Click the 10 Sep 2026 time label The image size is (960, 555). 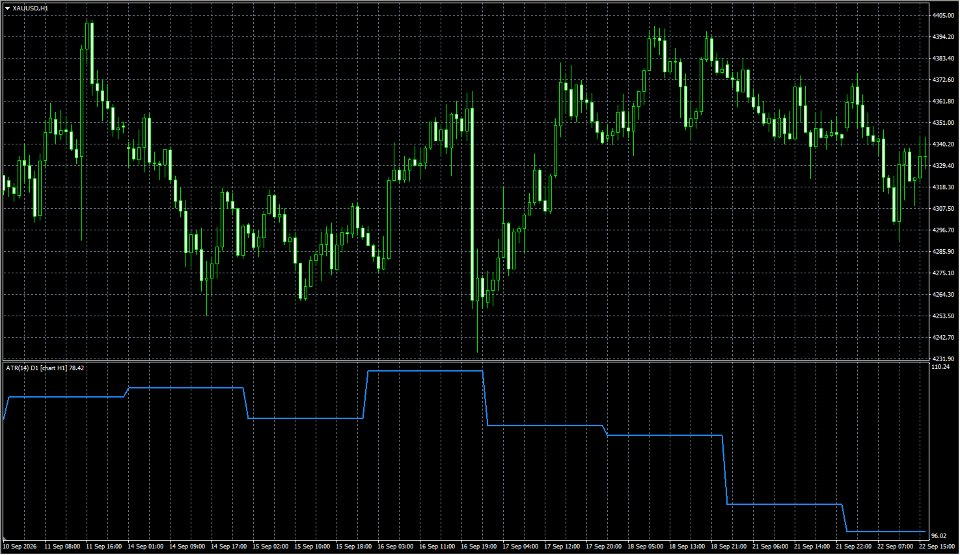click(x=20, y=546)
